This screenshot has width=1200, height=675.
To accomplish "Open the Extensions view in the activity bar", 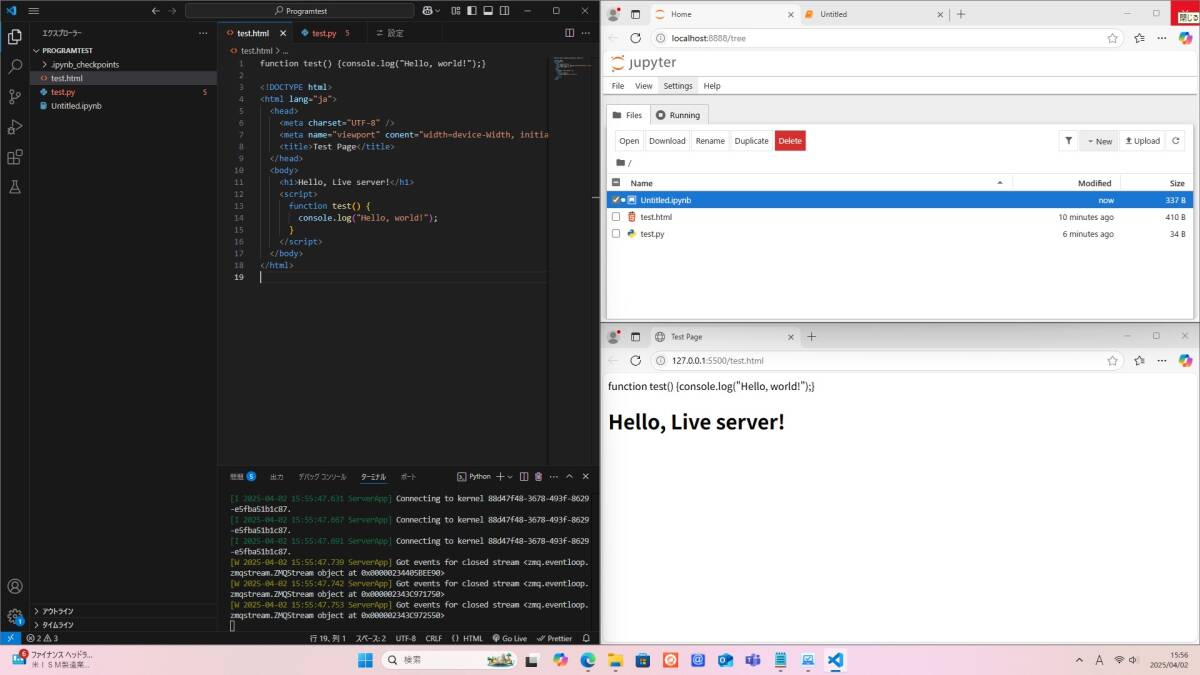I will (15, 157).
